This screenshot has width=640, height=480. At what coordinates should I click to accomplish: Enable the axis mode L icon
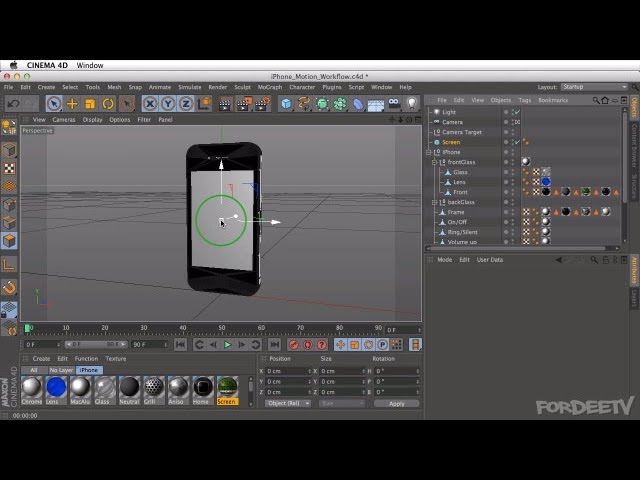point(9,264)
